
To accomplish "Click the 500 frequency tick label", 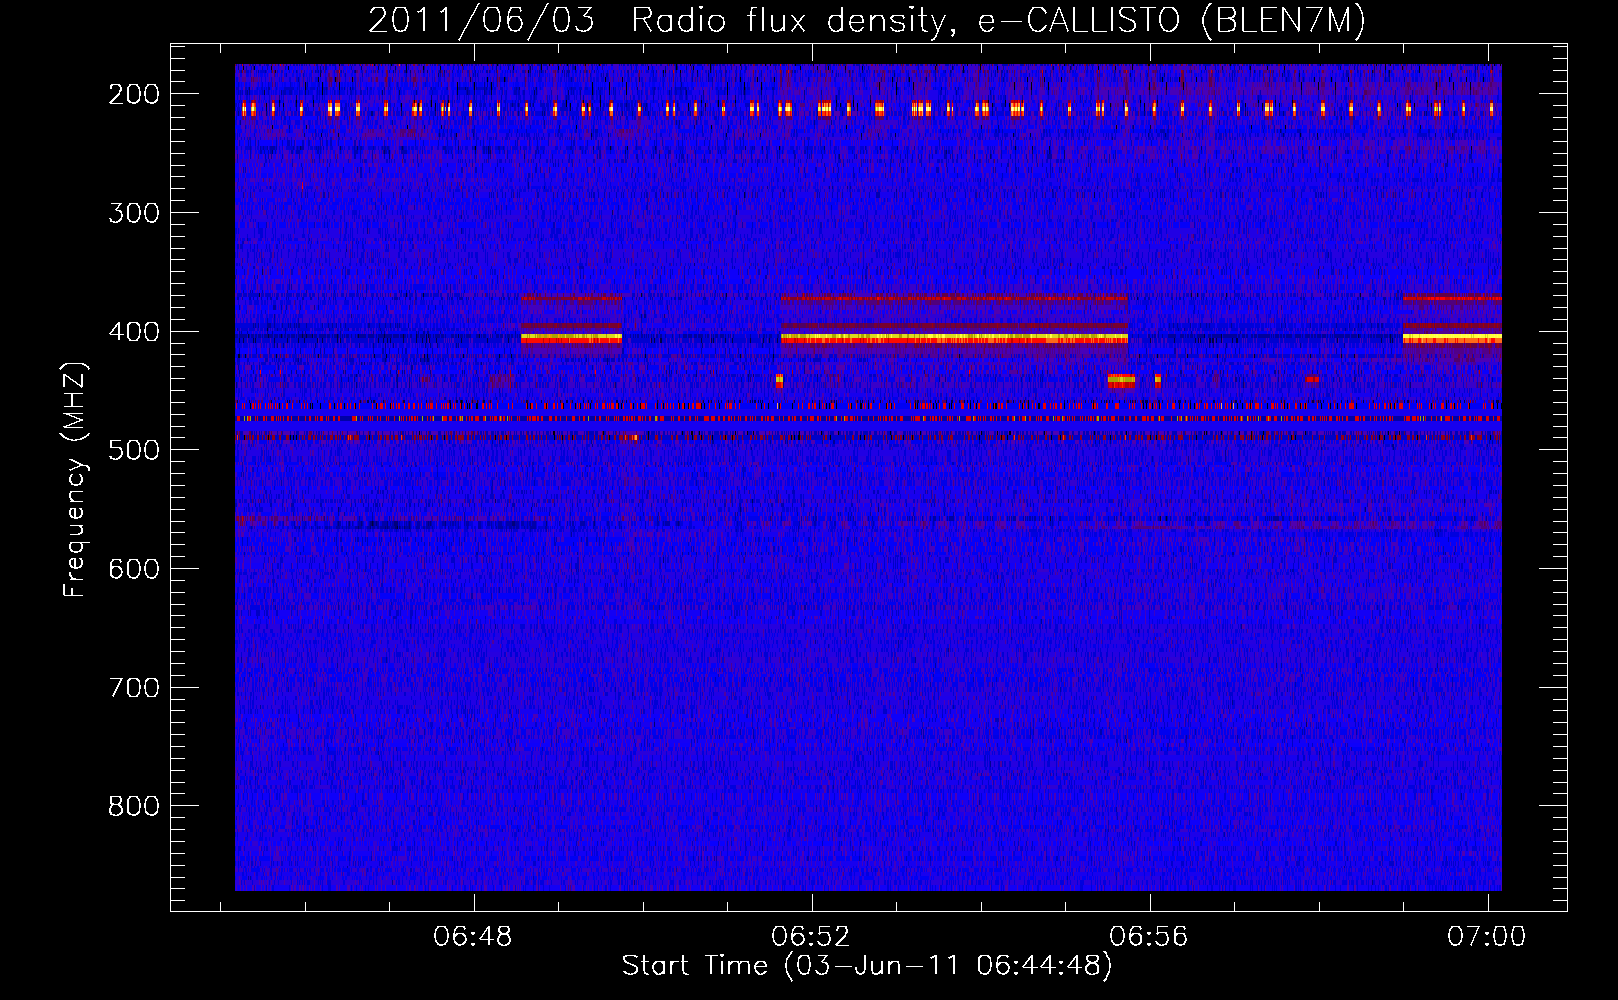I will coord(133,450).
